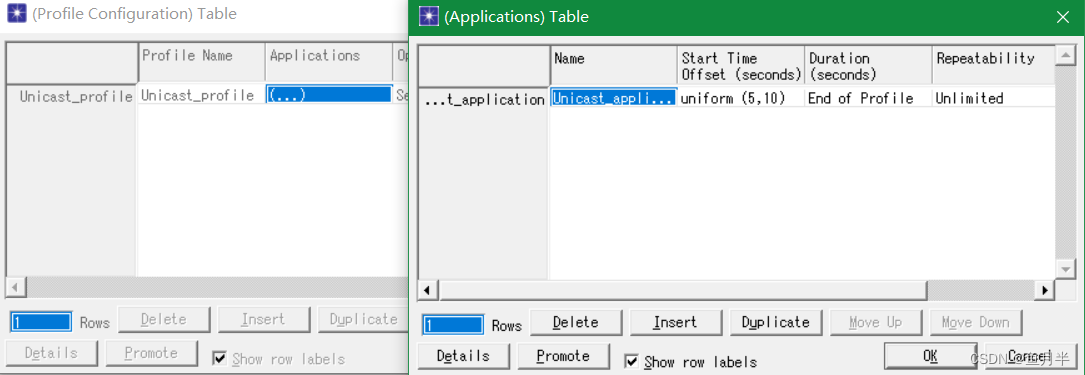
Task: Open the (...) Applications cell
Action: point(329,95)
